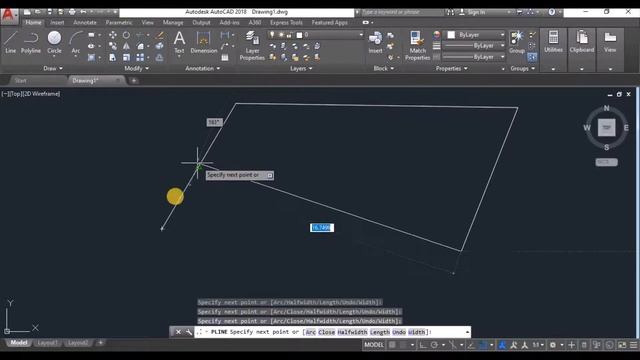The width and height of the screenshot is (640, 360).
Task: Open the ByLayer color dropdown
Action: tap(502, 35)
